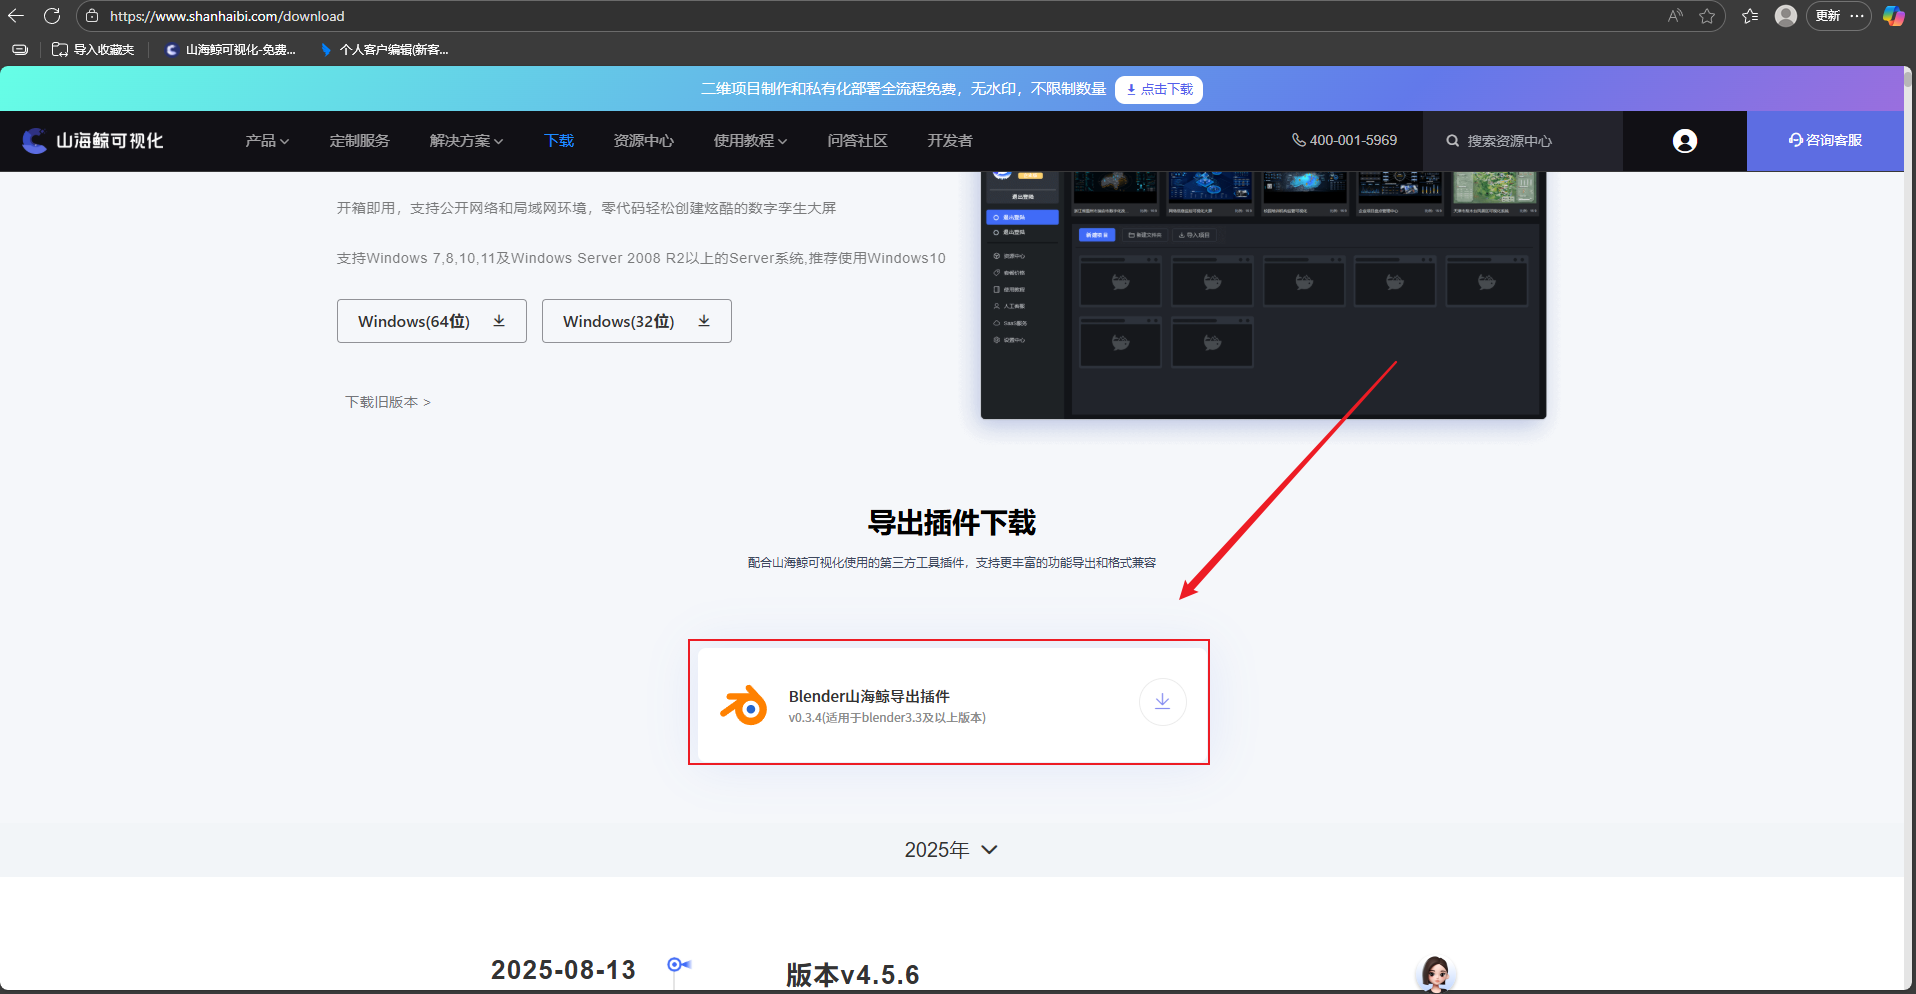Expand the 解决方案 navigation dropdown

(x=466, y=141)
